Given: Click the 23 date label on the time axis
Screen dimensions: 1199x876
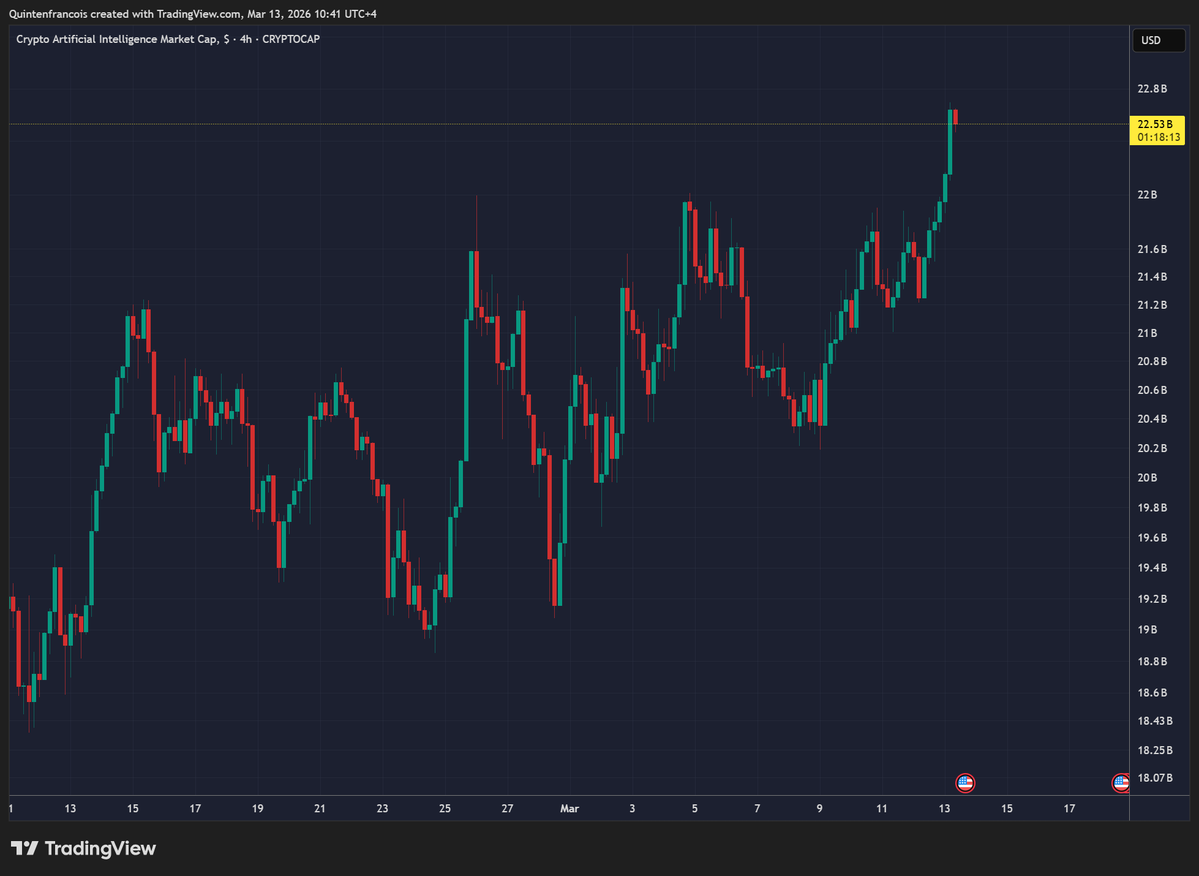Looking at the screenshot, I should click(x=382, y=808).
